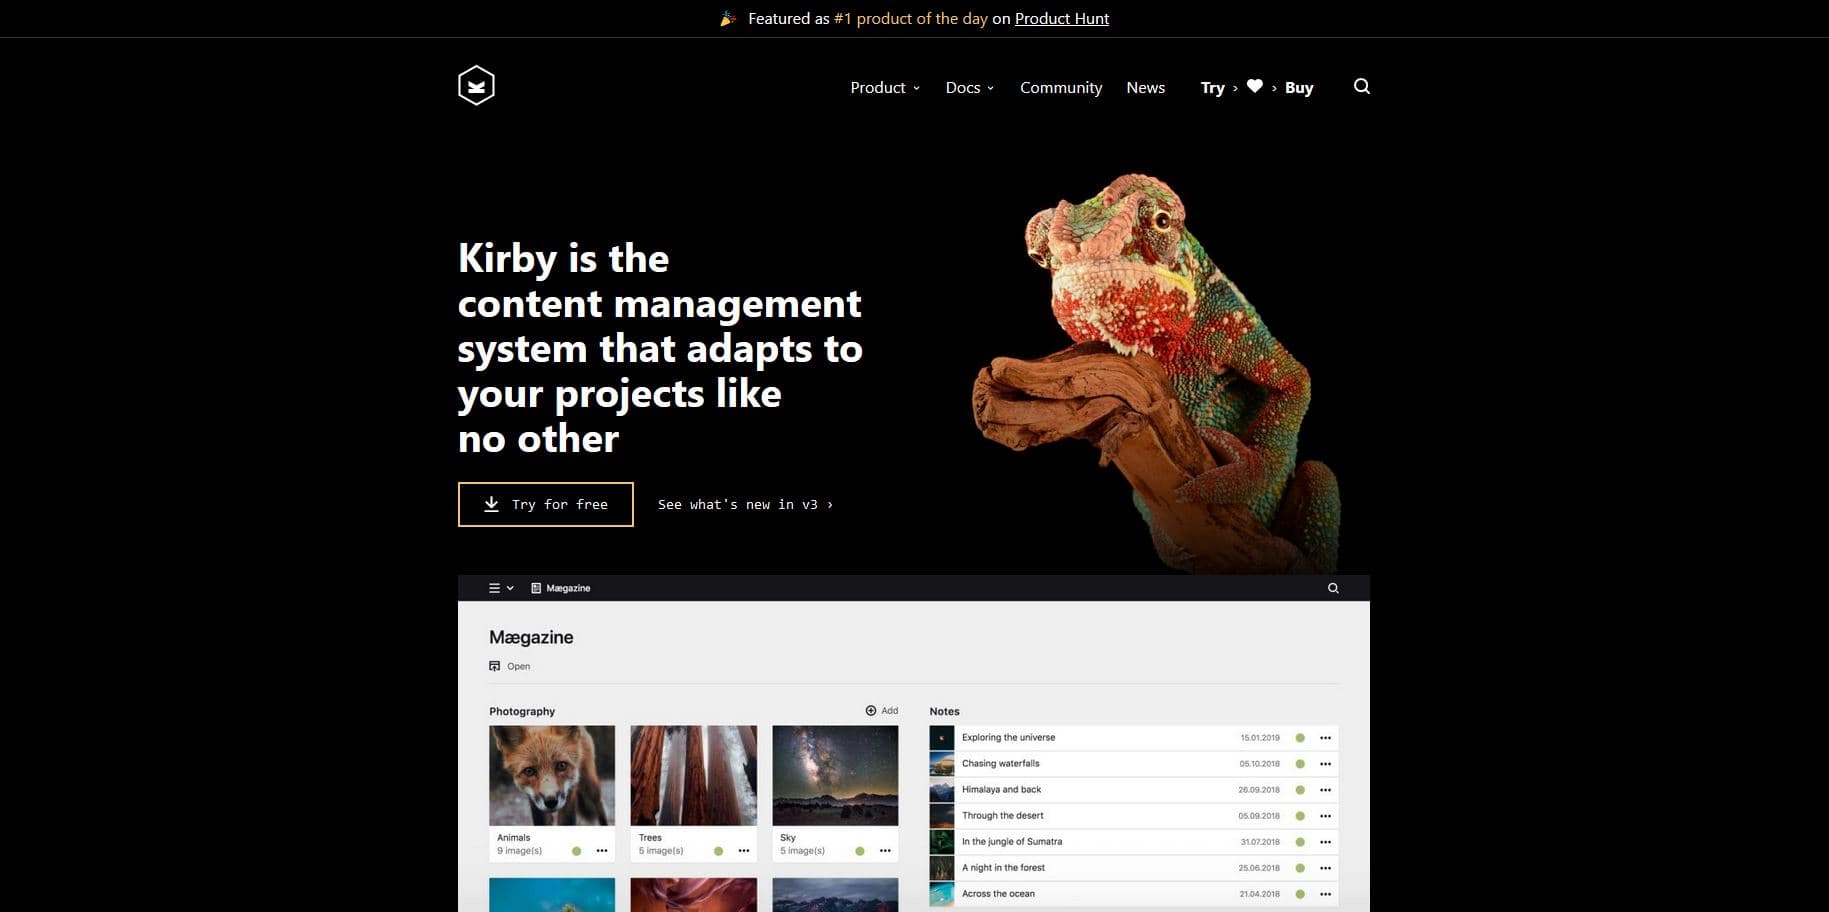Viewport: 1829px width, 912px height.
Task: Open the panel hamburger menu icon
Action: pos(494,588)
